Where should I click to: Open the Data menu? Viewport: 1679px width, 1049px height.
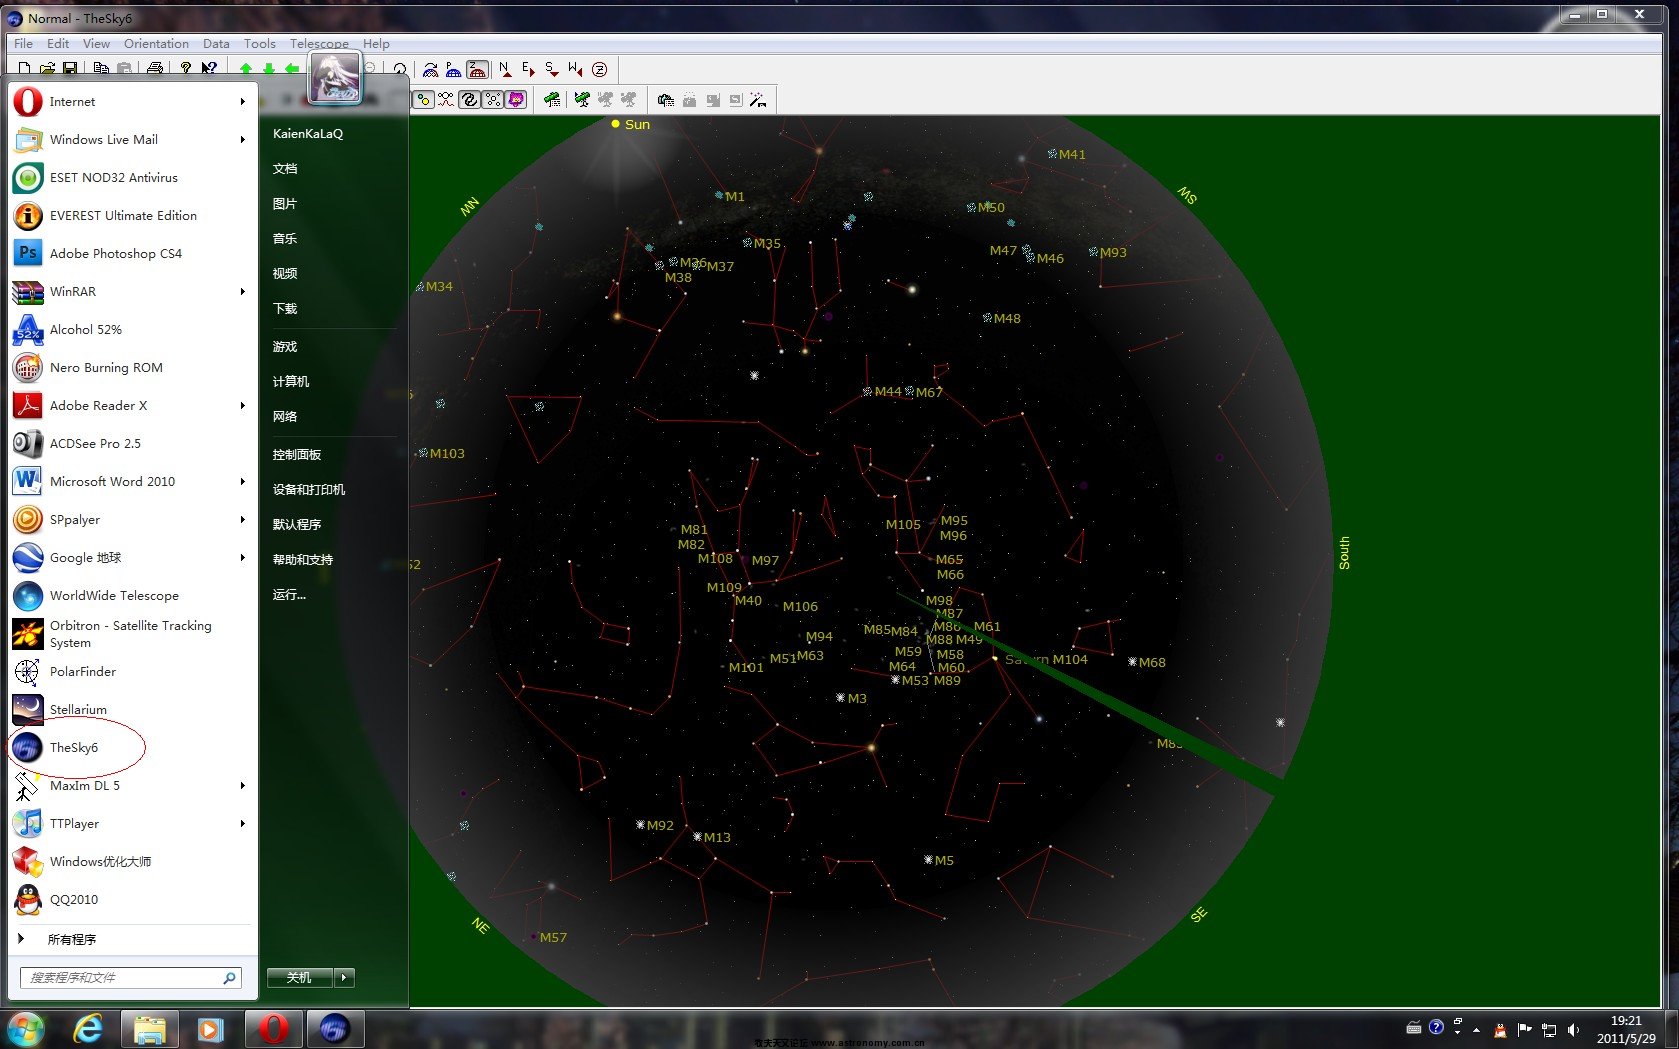click(216, 43)
